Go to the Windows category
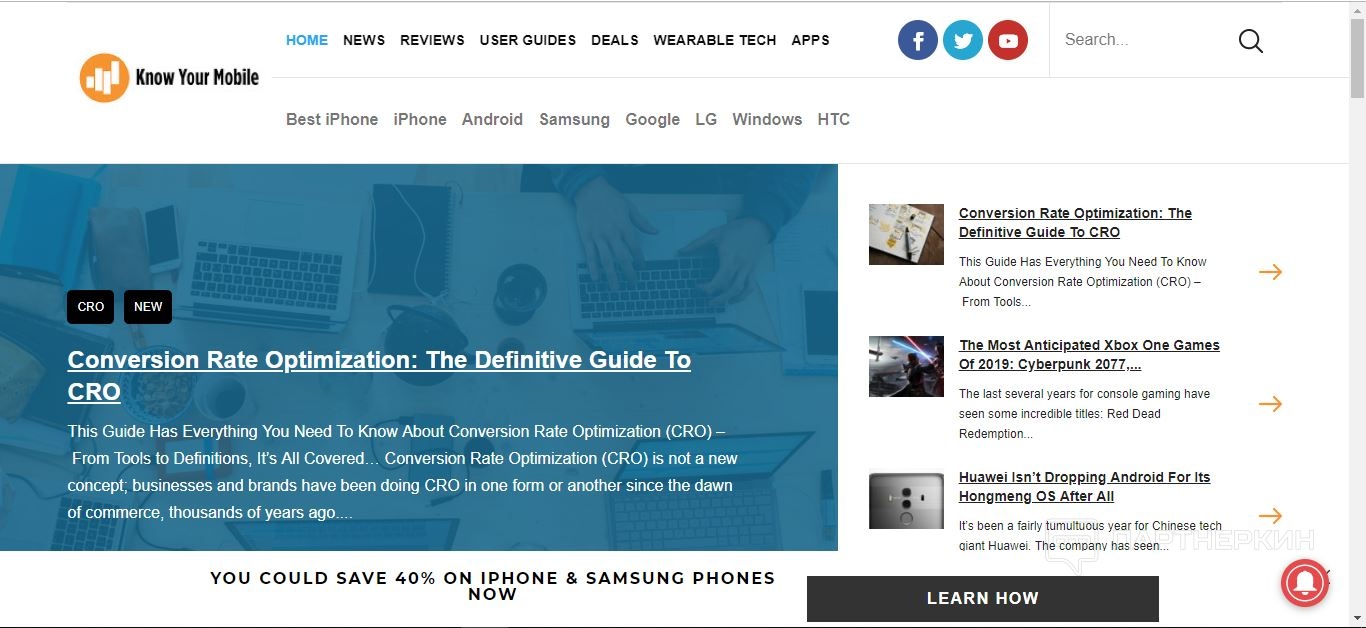This screenshot has width=1366, height=628. [x=767, y=119]
